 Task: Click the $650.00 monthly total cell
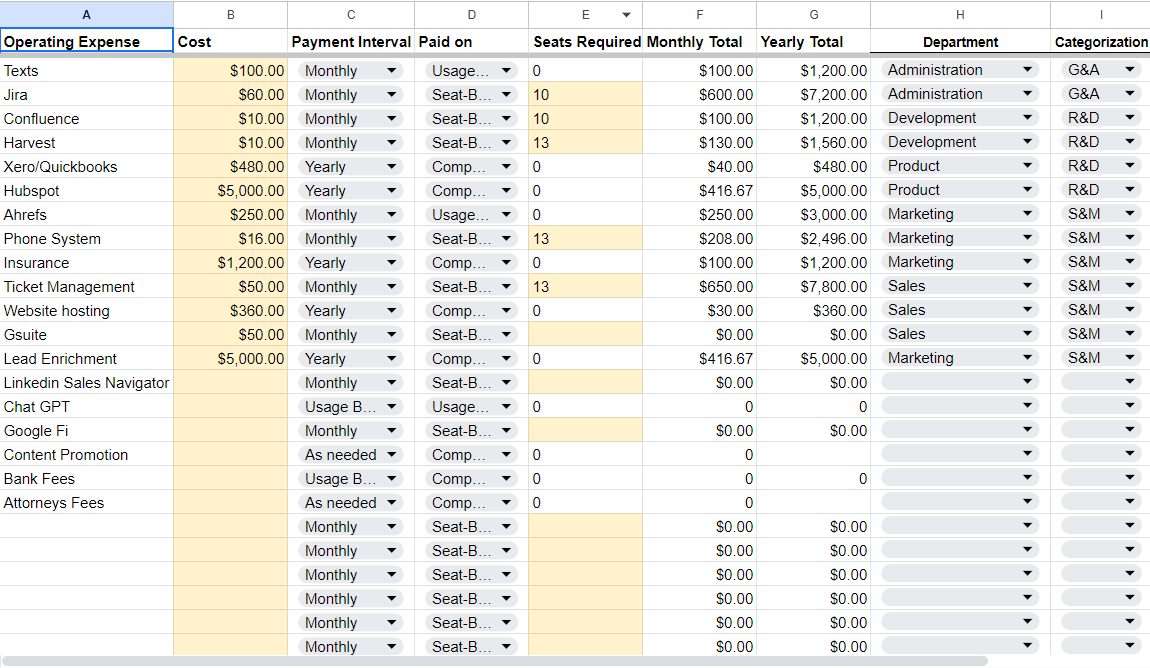pos(700,287)
